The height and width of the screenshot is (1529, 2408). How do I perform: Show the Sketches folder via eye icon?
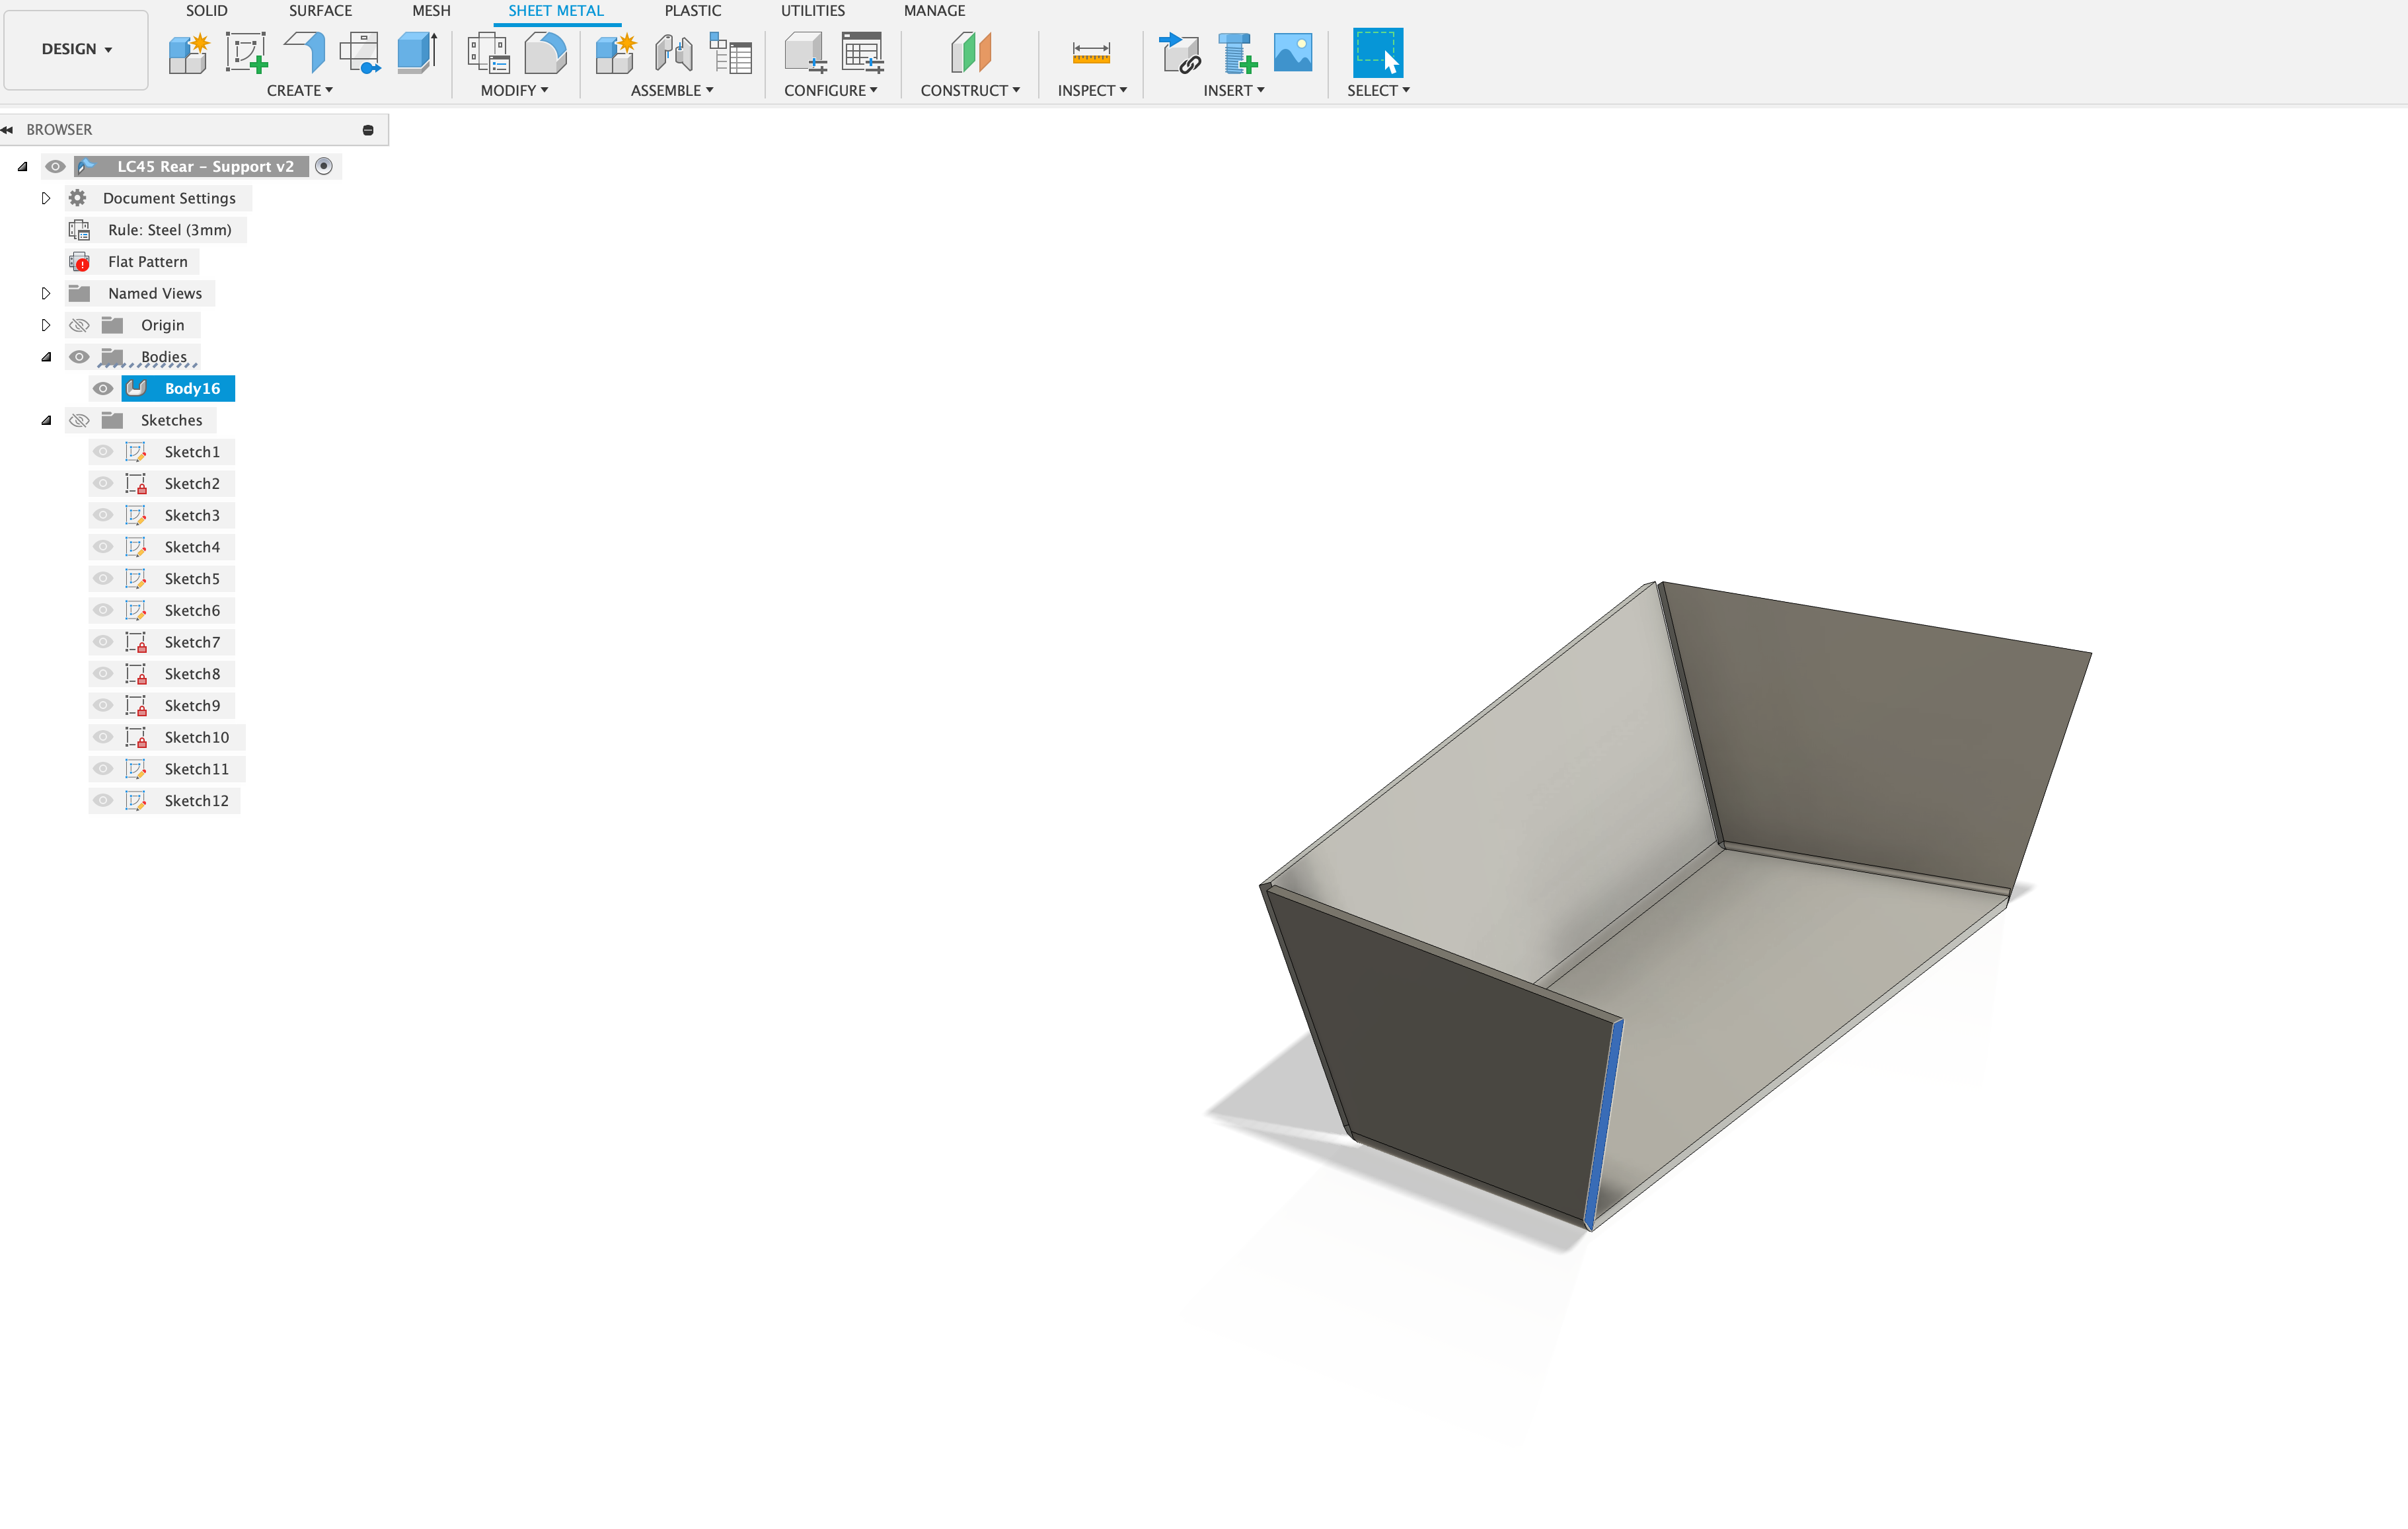click(79, 421)
